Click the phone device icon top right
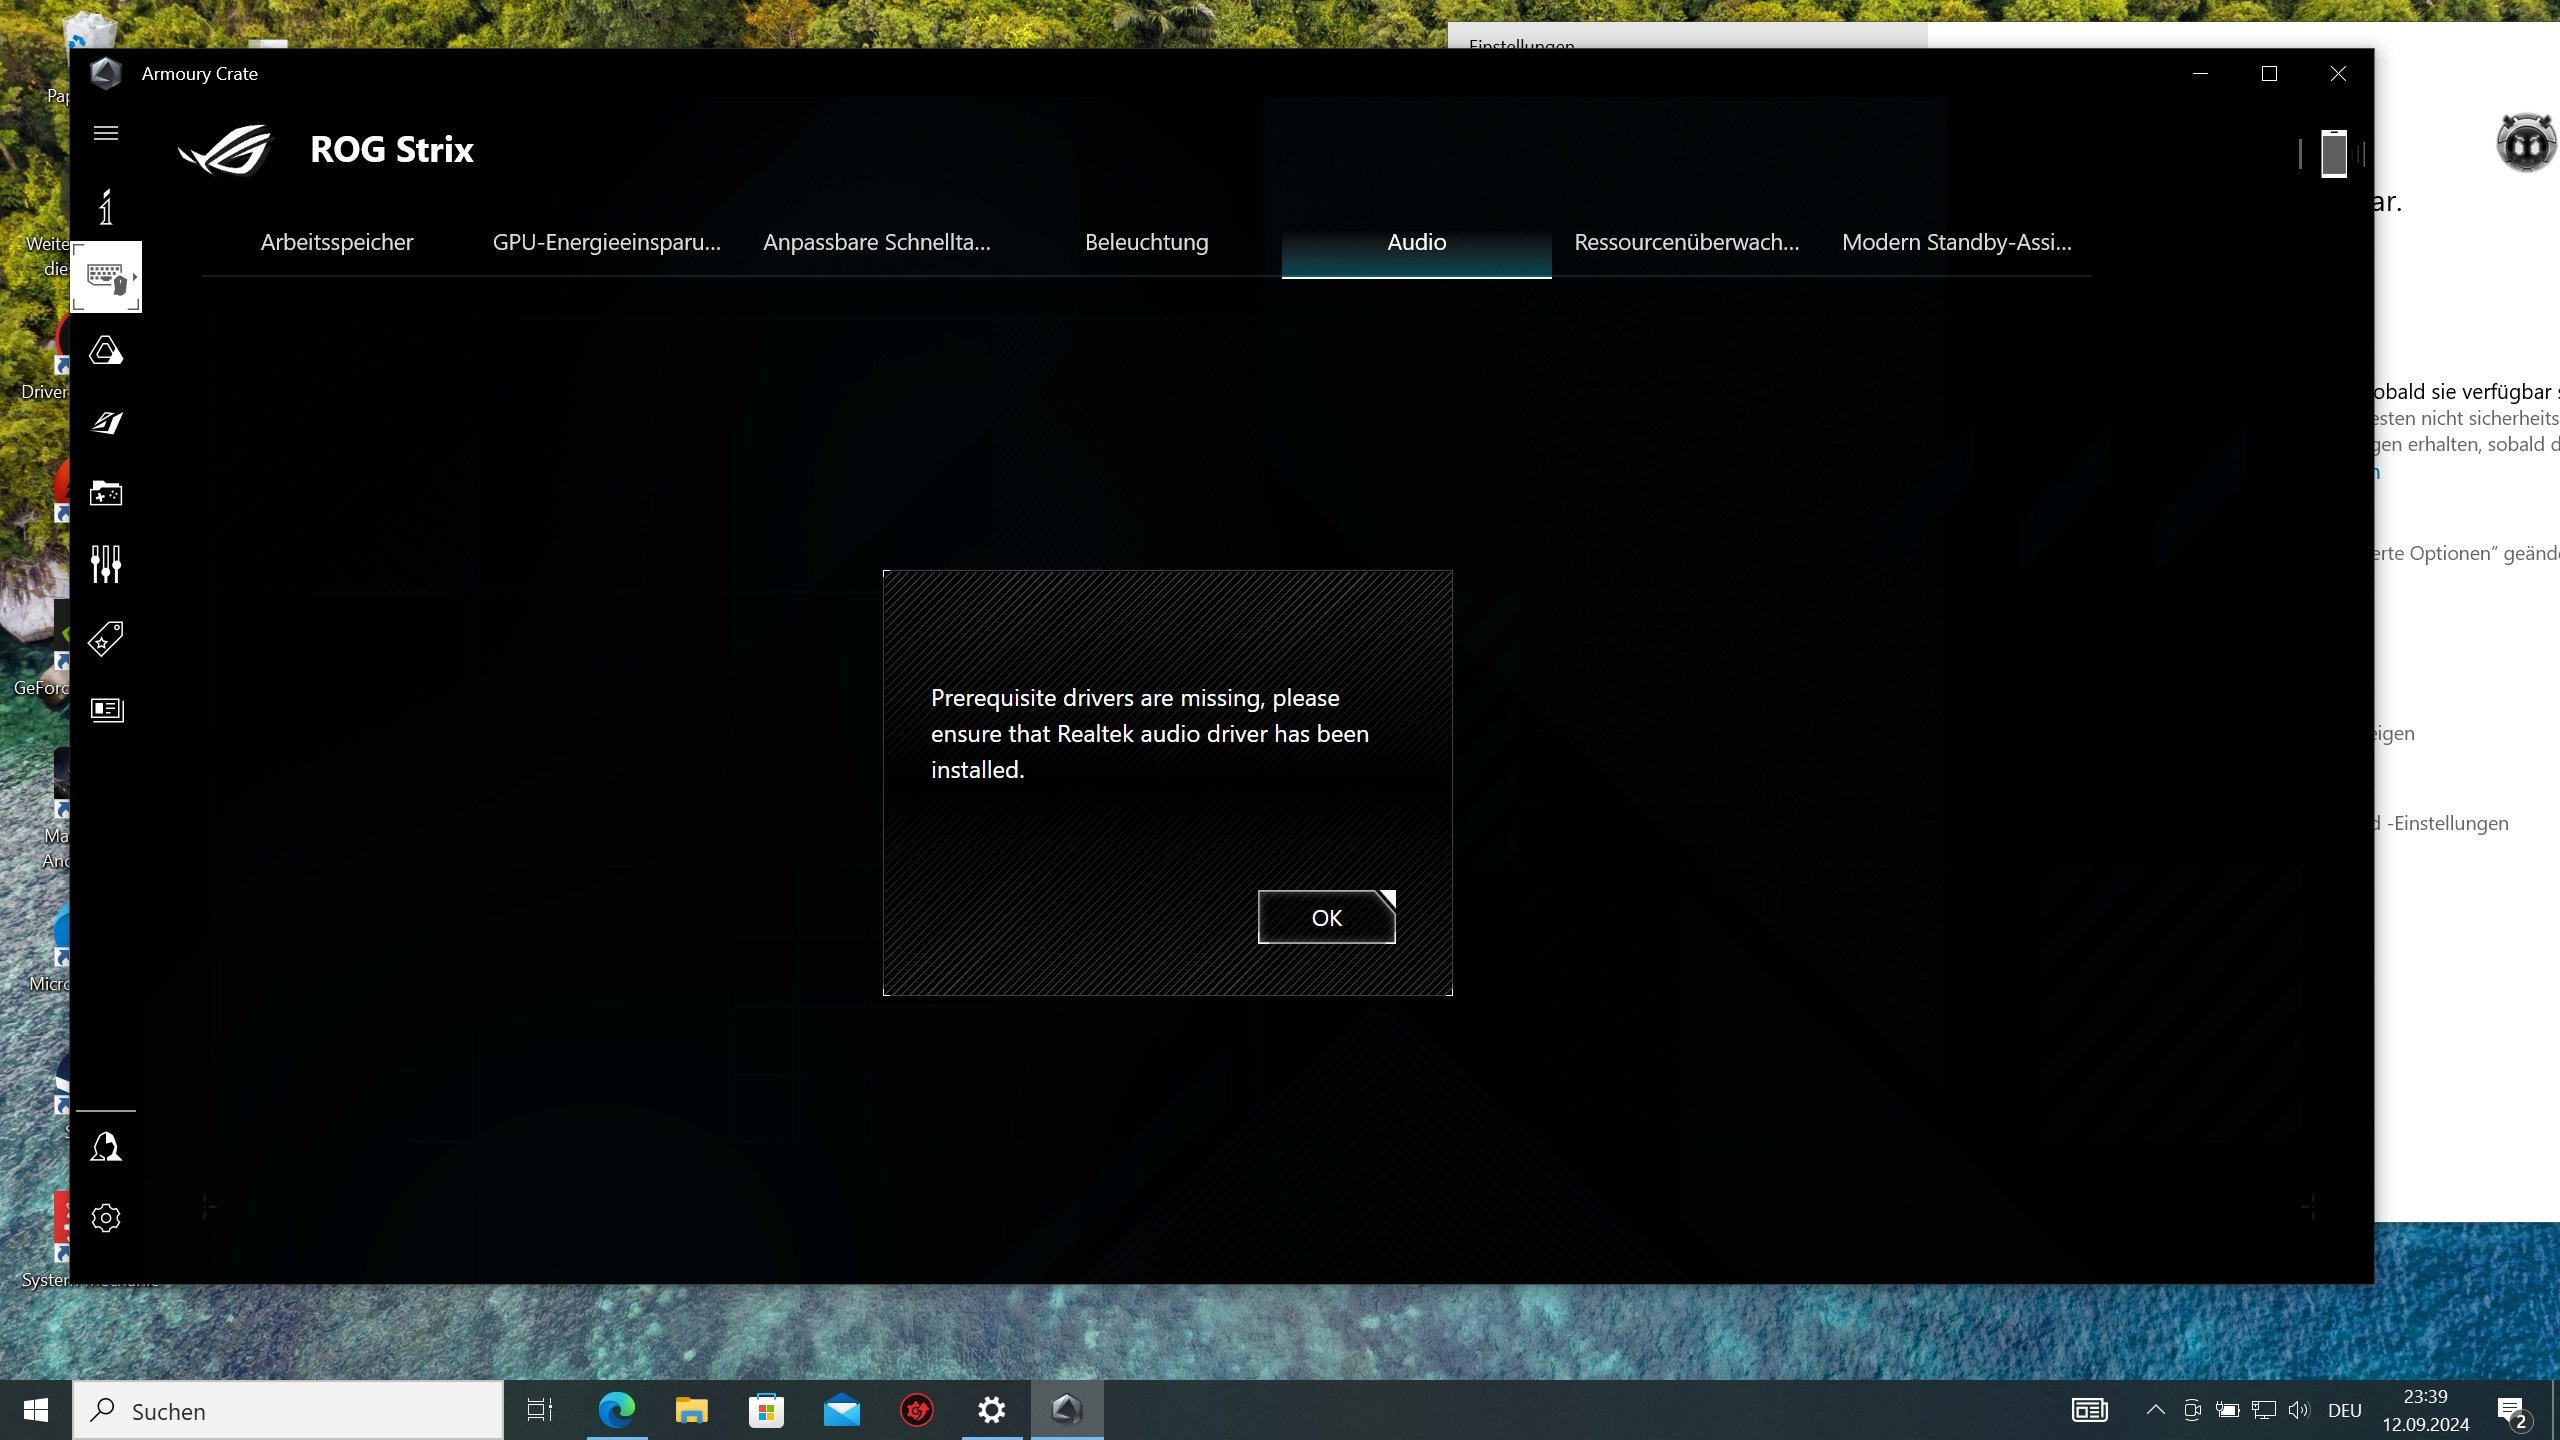2560x1440 pixels. click(x=2333, y=154)
